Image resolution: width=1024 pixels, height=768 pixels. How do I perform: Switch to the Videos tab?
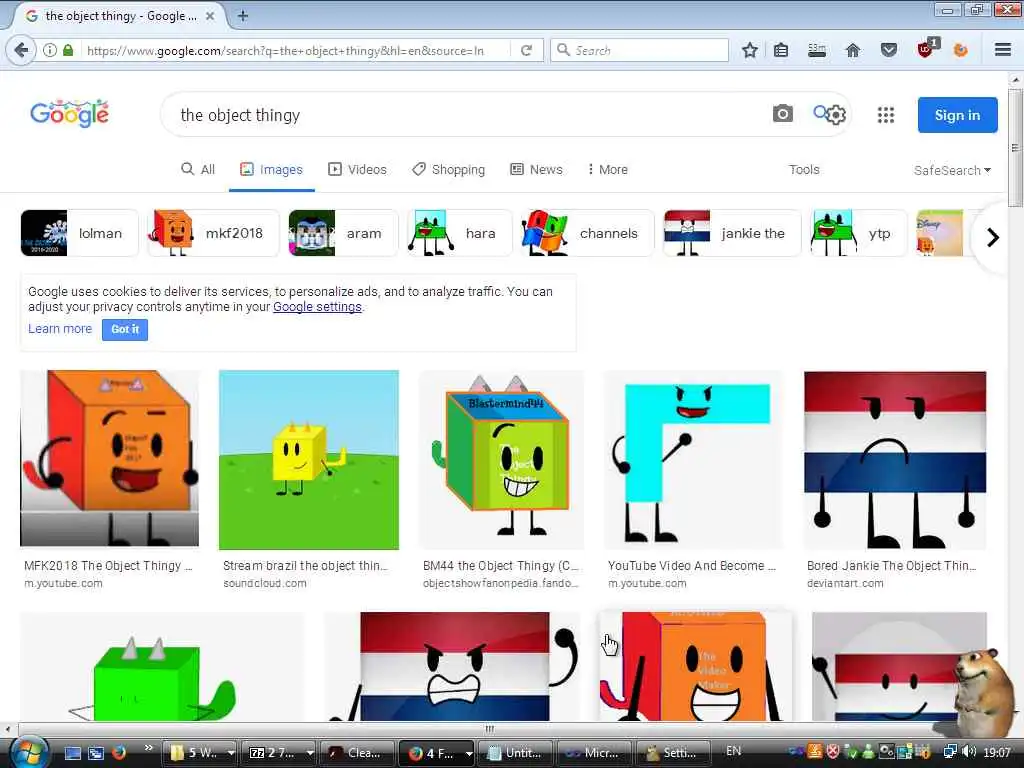(x=357, y=170)
